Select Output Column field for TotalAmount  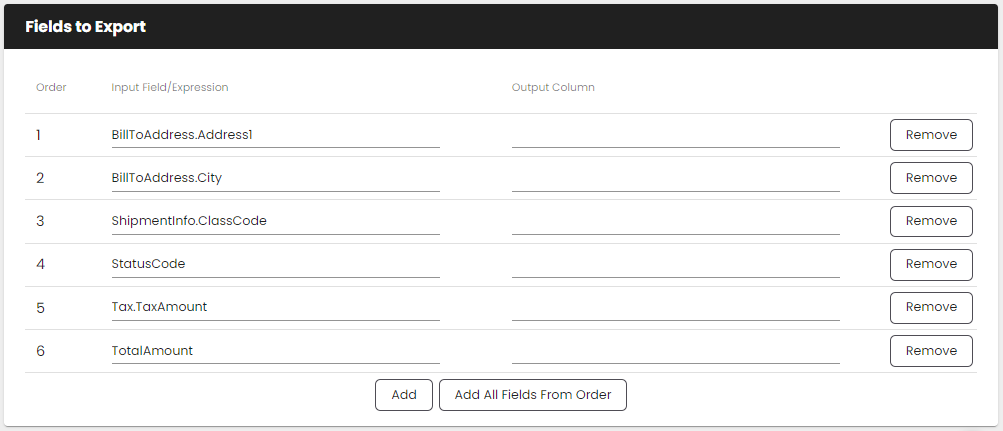(x=675, y=351)
